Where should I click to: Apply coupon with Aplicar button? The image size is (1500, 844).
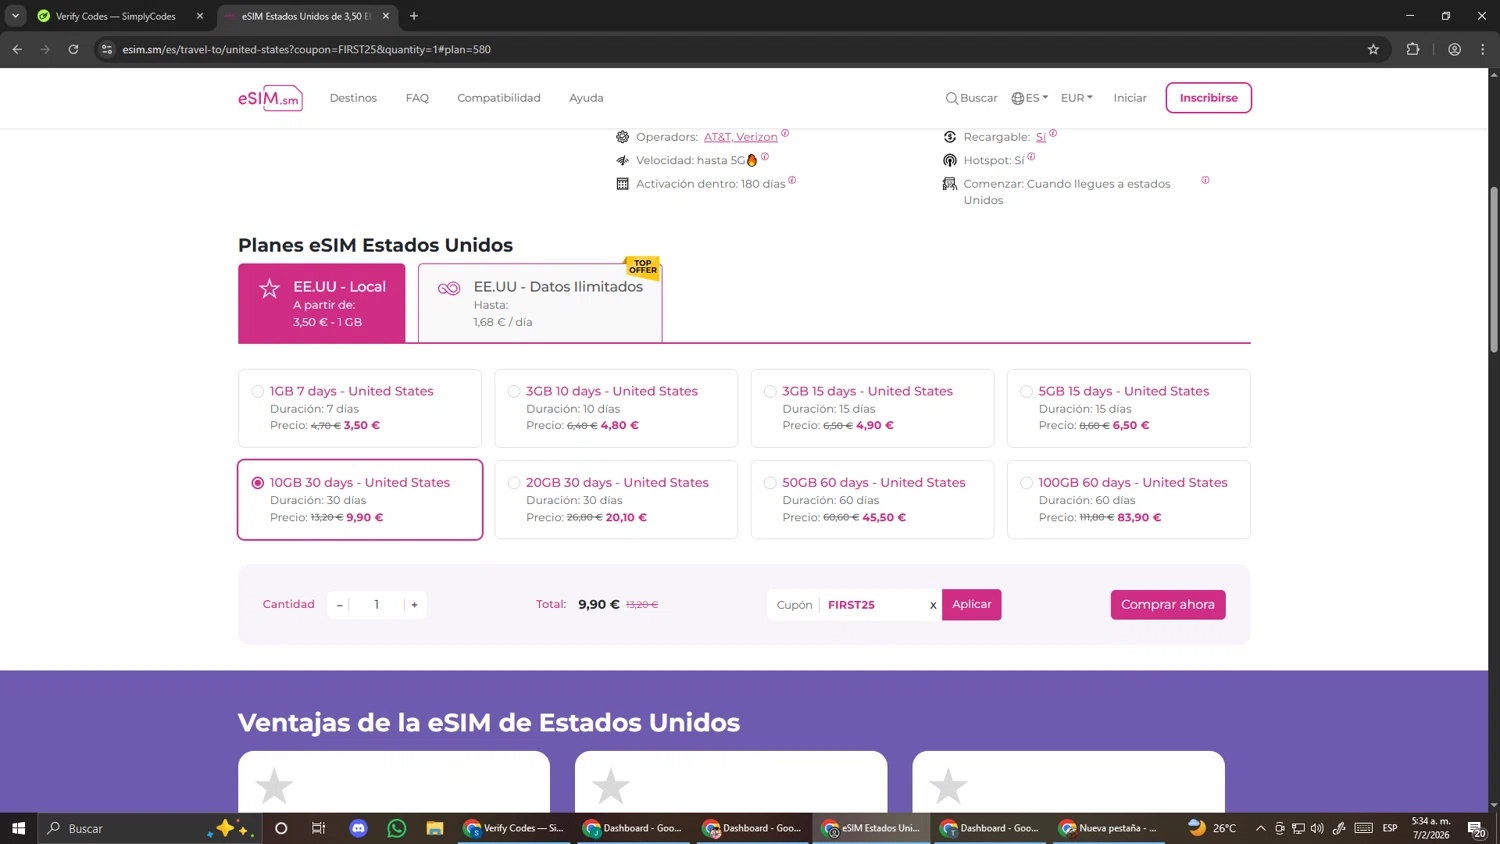pos(971,604)
